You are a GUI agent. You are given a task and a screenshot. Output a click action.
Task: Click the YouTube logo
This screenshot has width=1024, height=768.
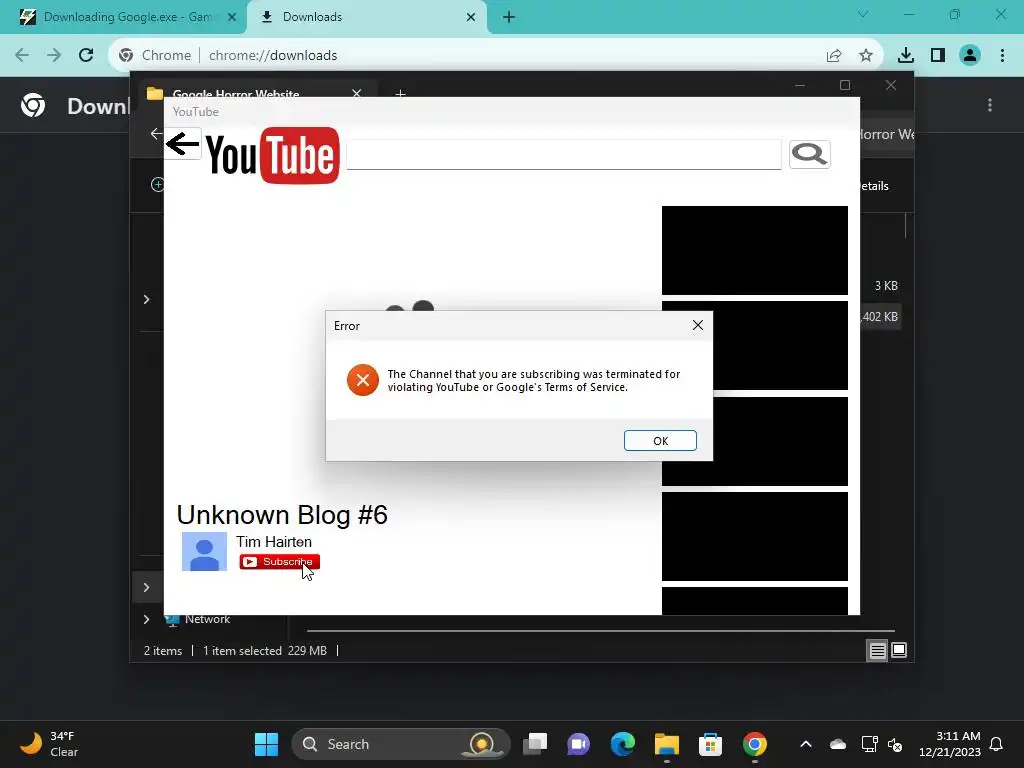[272, 155]
